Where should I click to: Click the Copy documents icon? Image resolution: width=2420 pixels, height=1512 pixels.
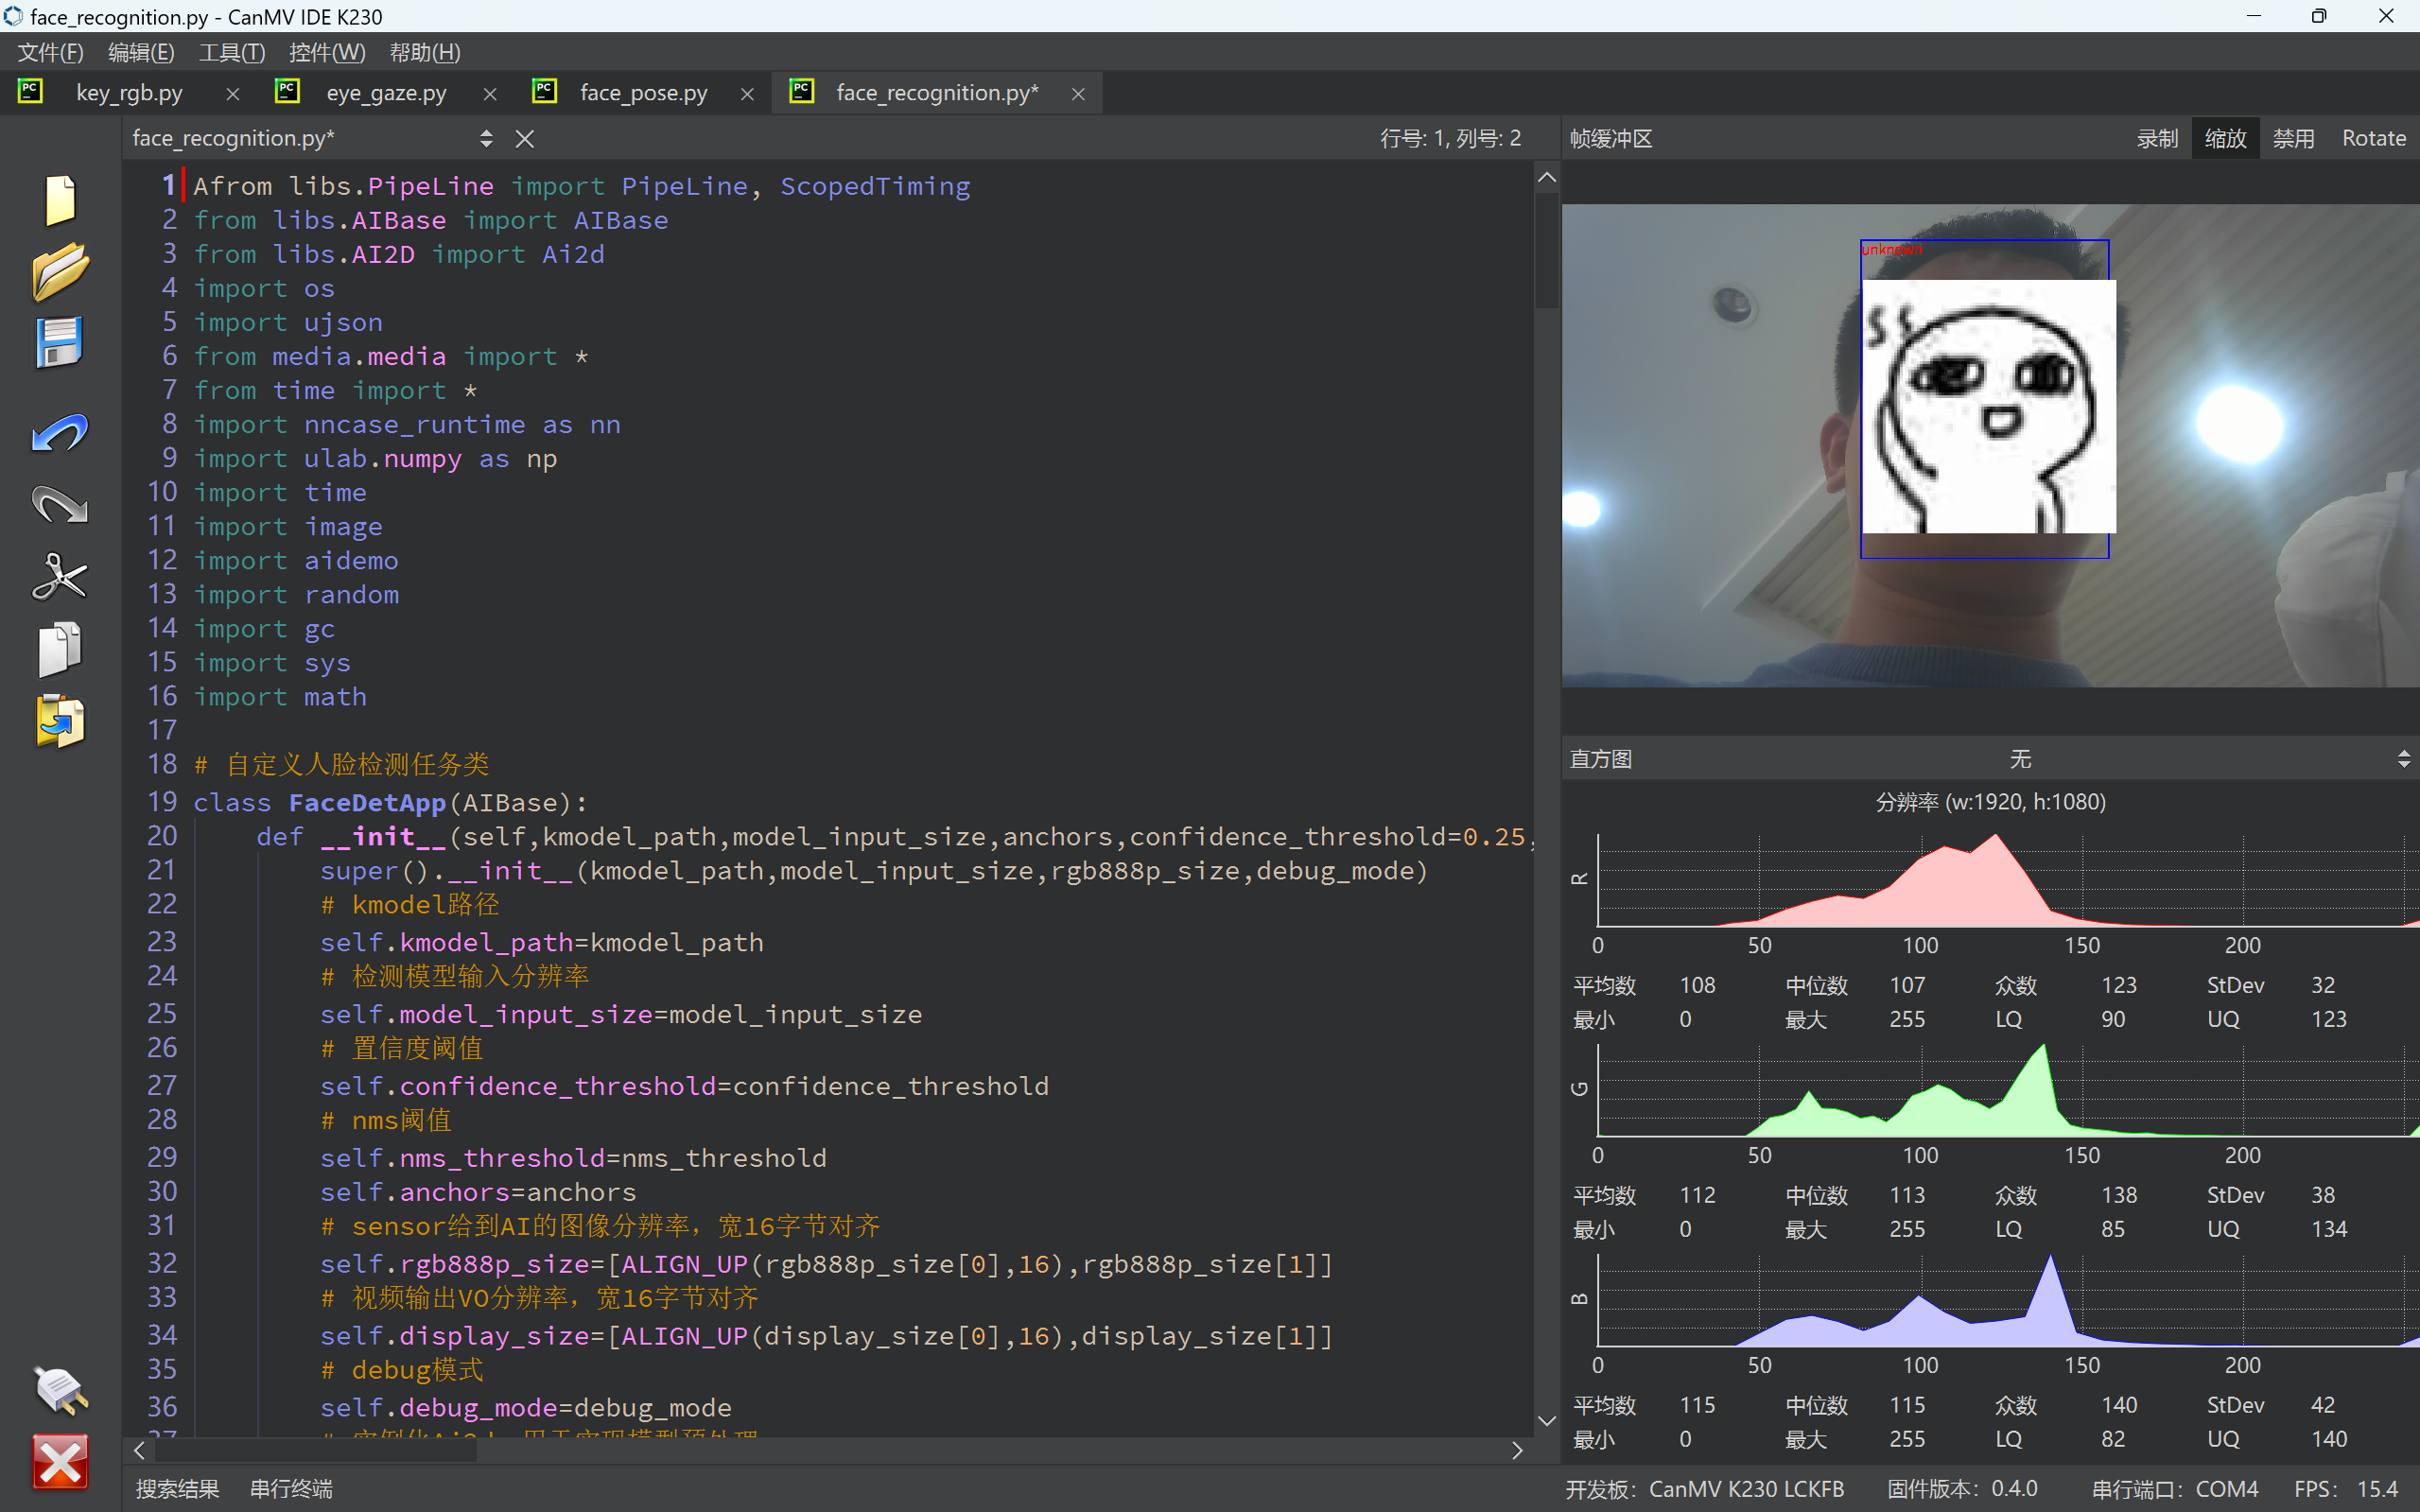coord(60,649)
